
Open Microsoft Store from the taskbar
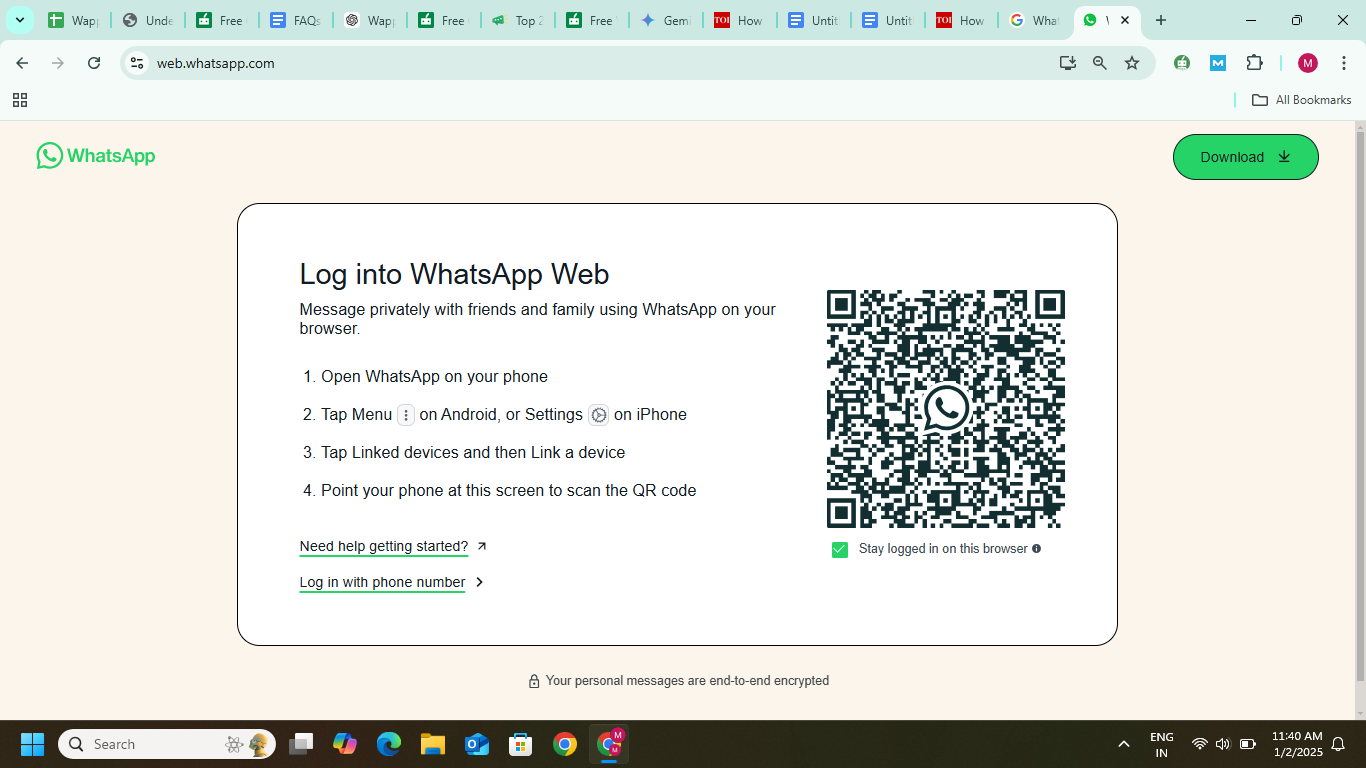[x=521, y=744]
